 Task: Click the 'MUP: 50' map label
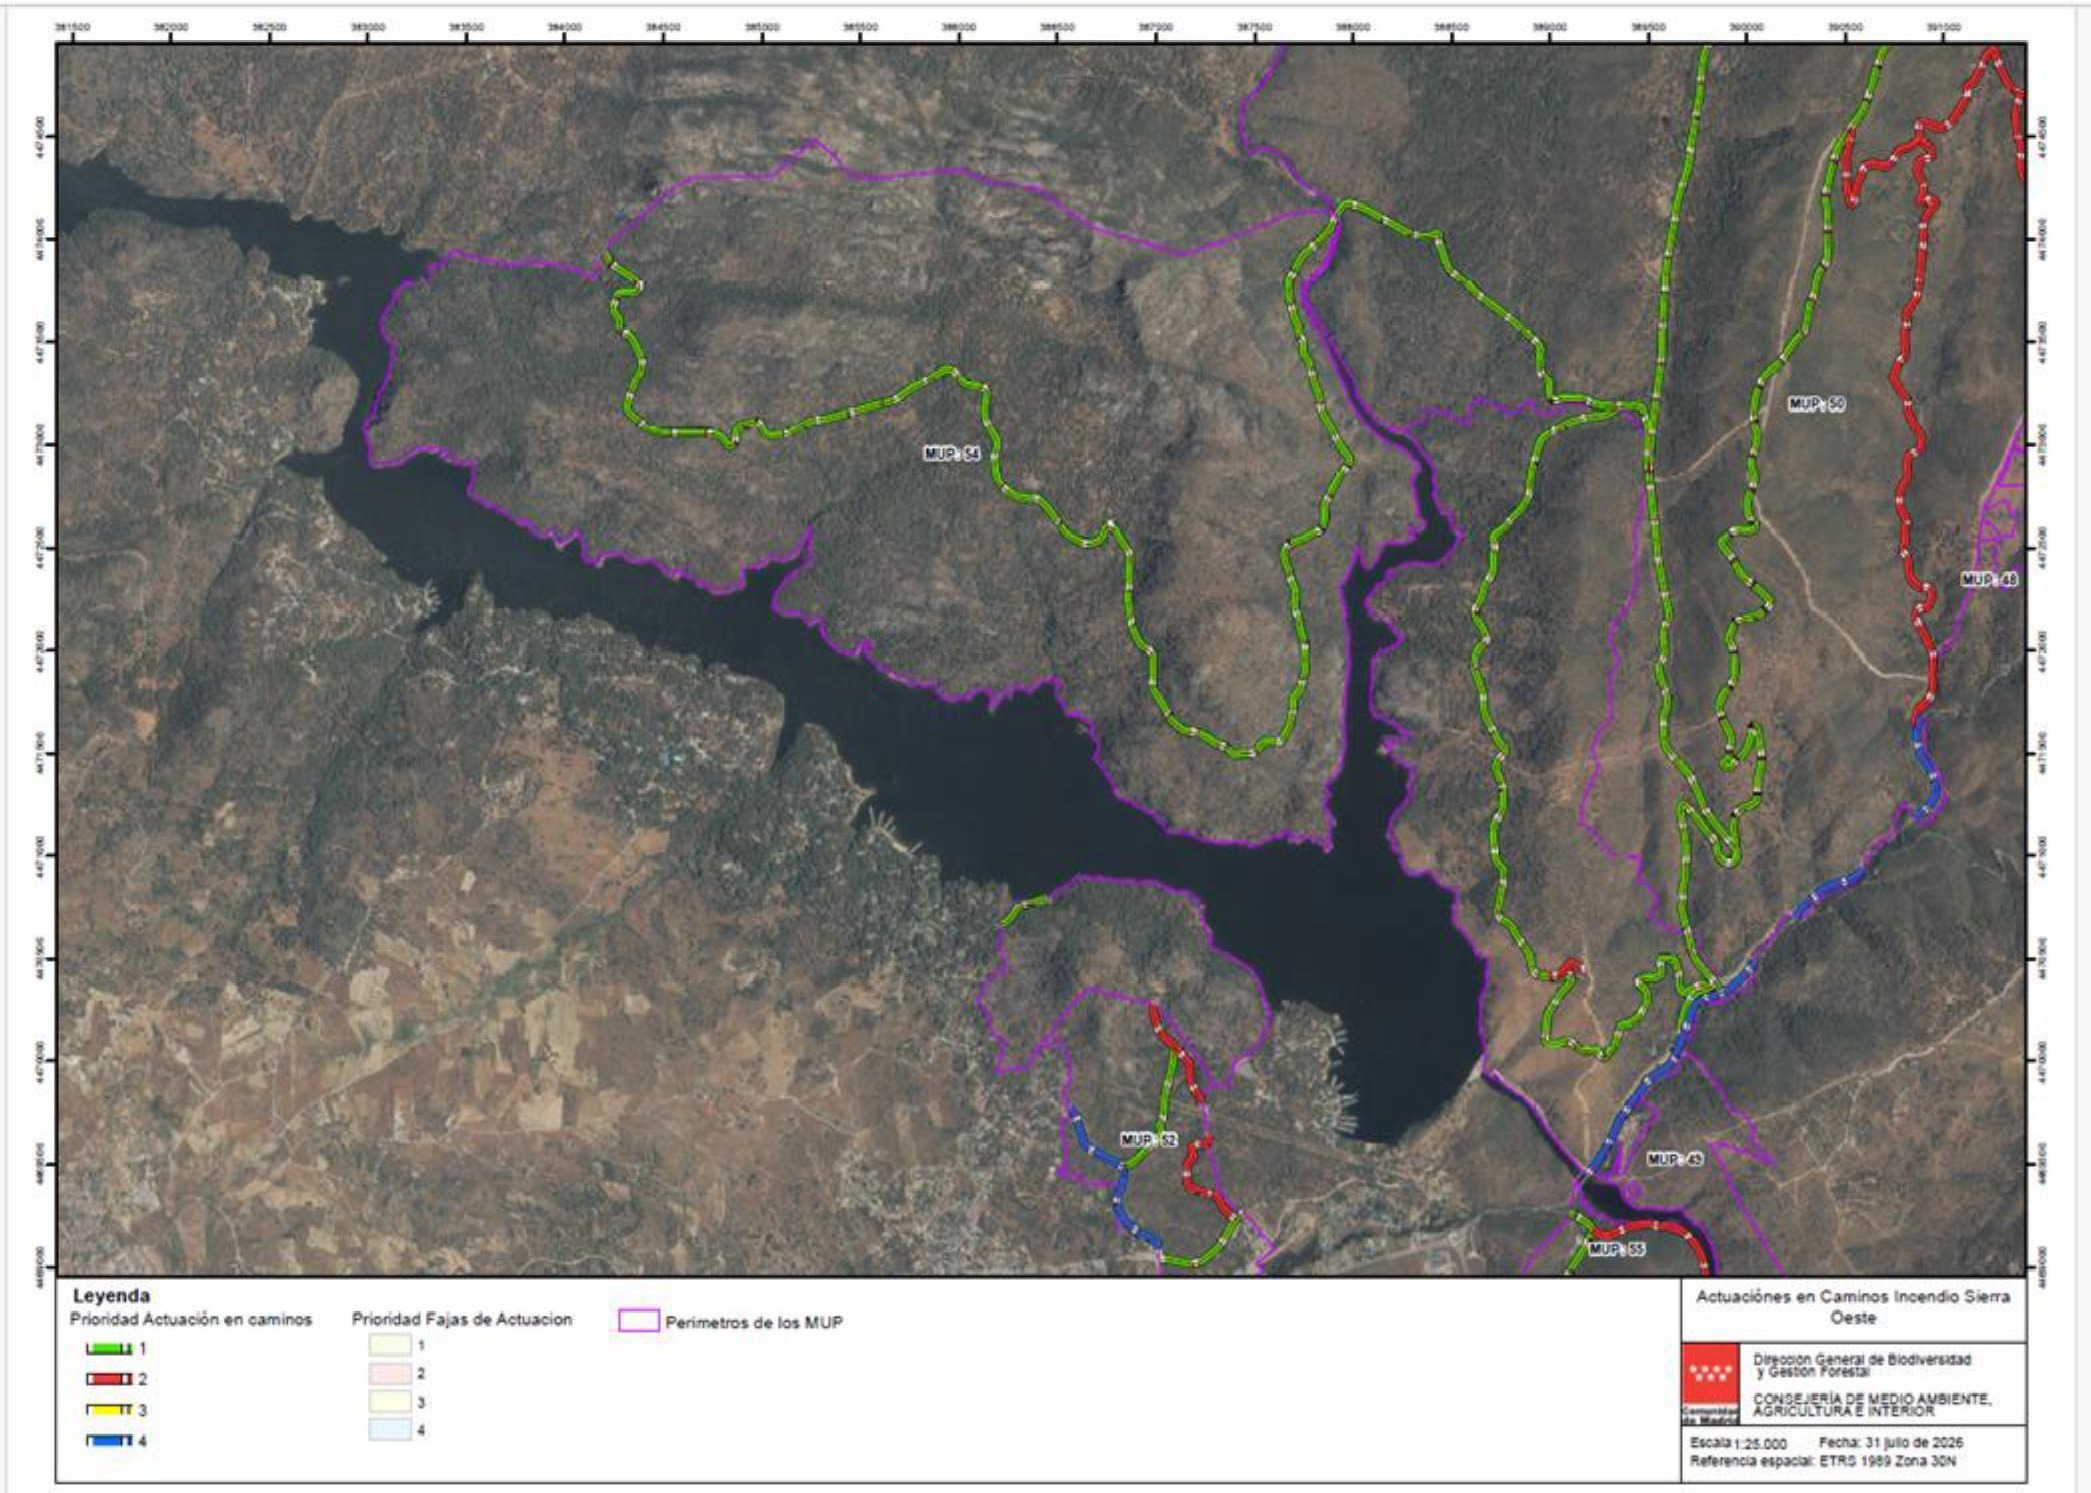1817,404
